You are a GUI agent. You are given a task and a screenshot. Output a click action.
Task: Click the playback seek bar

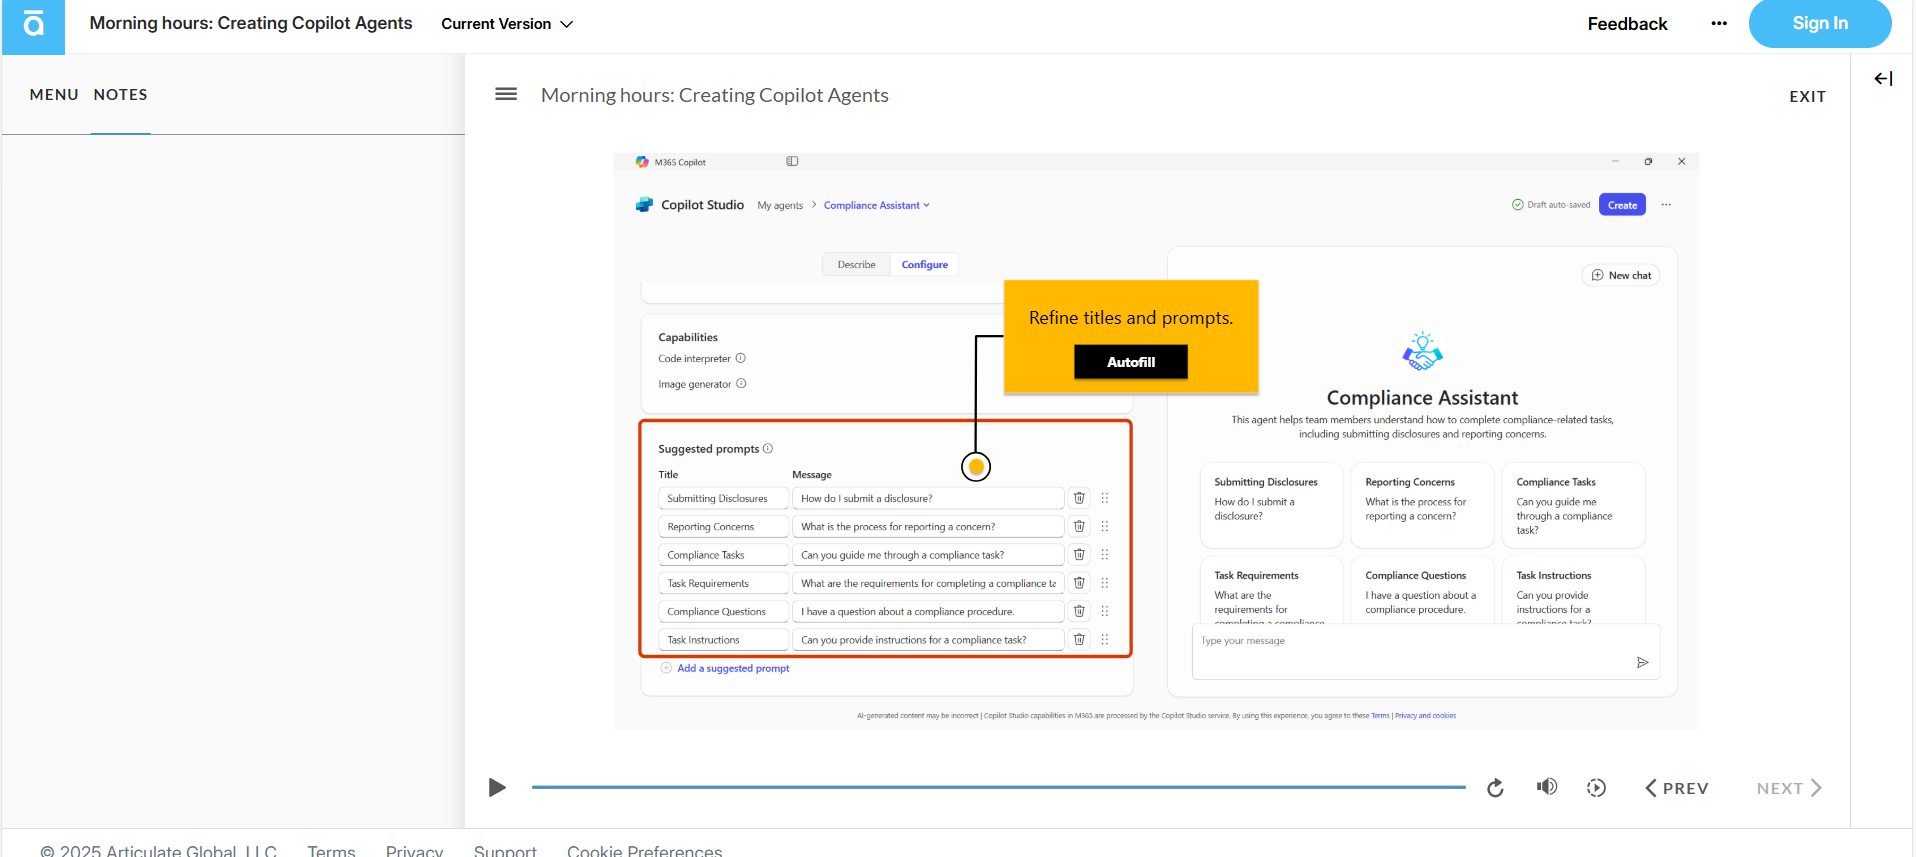tap(998, 788)
